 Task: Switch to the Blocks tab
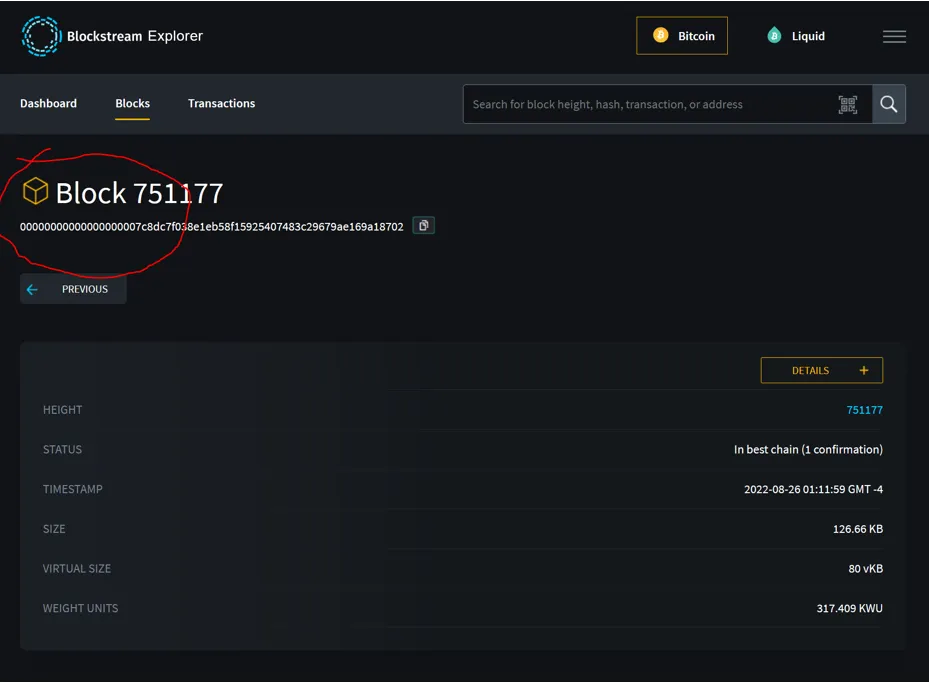point(132,103)
